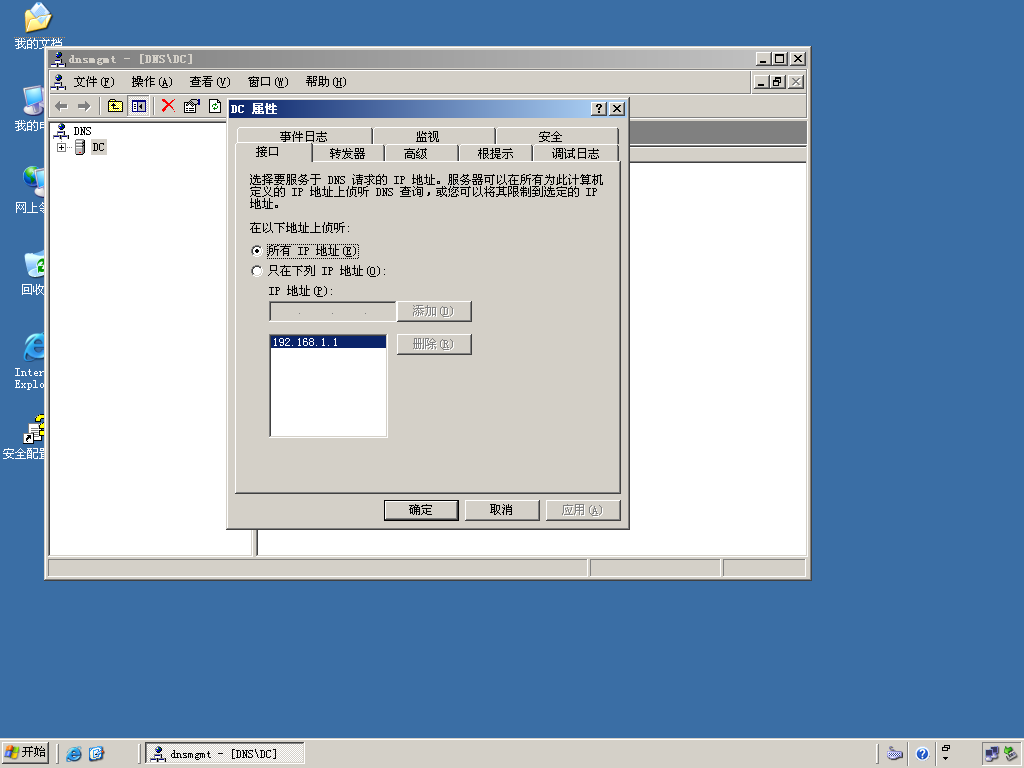Click the DC server icon in tree

point(80,148)
